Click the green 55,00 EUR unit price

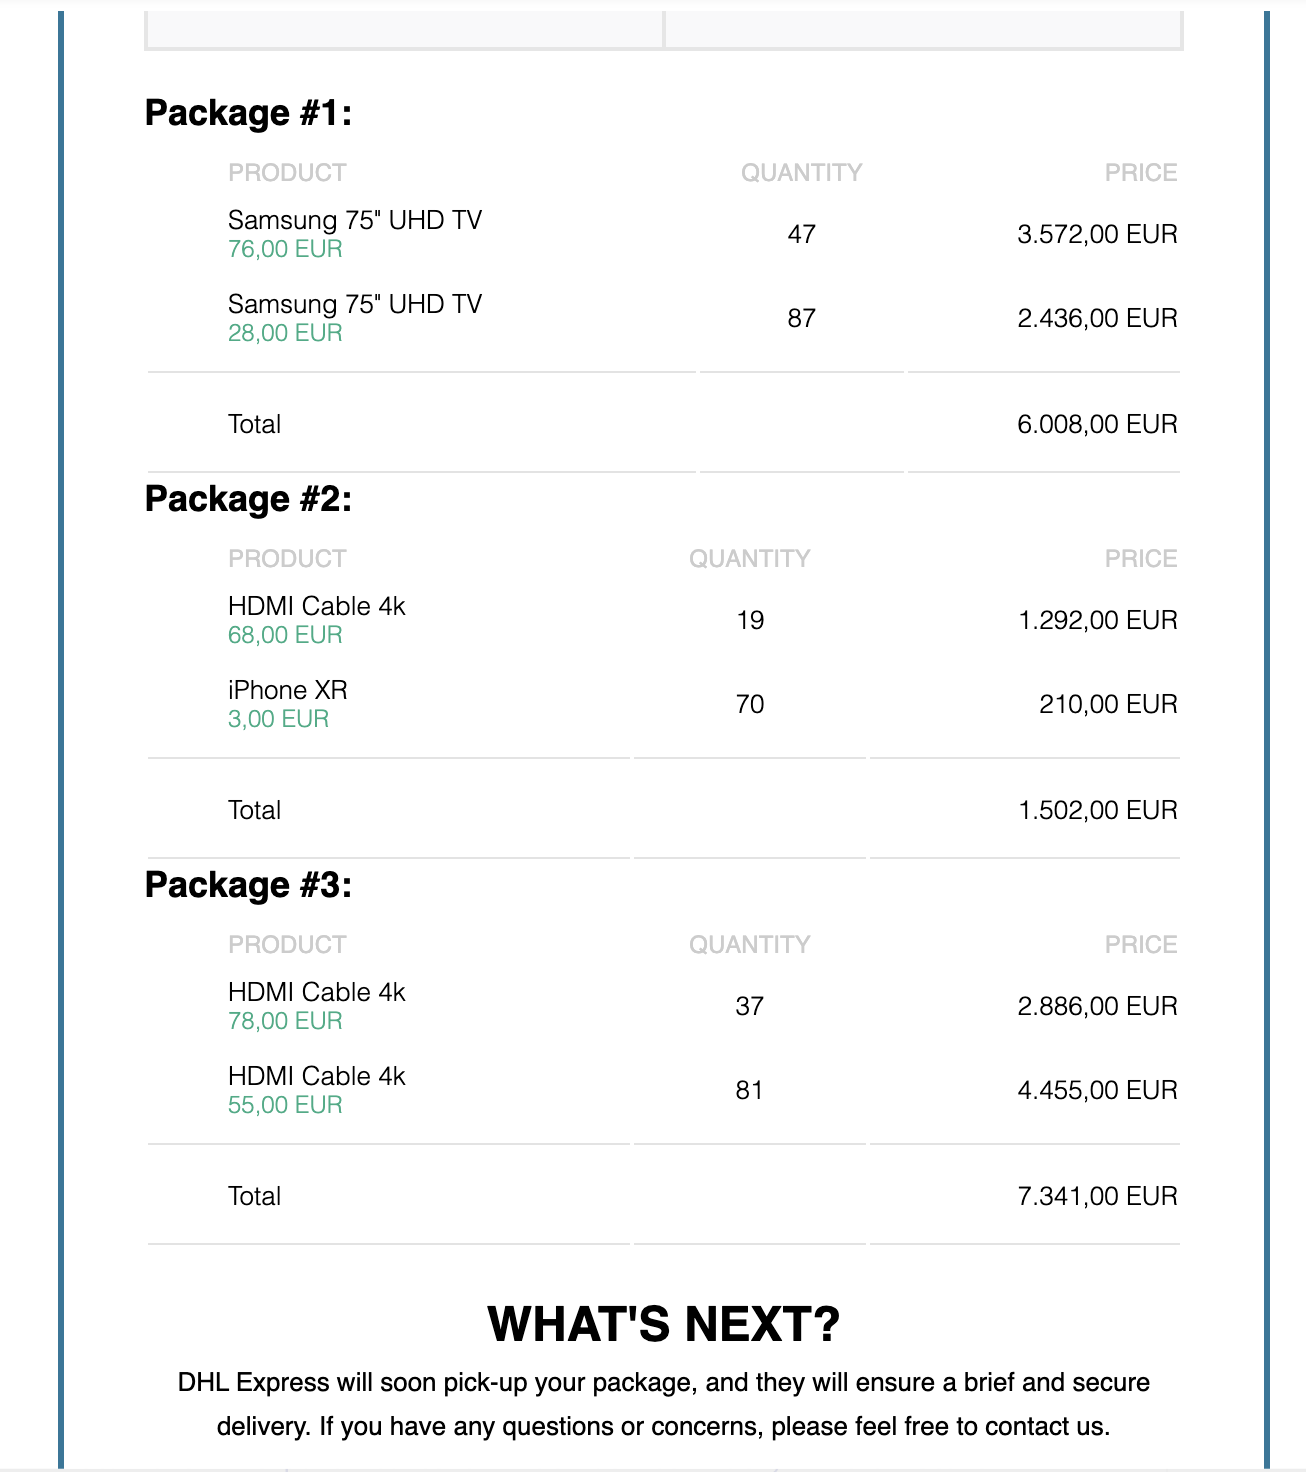285,1105
